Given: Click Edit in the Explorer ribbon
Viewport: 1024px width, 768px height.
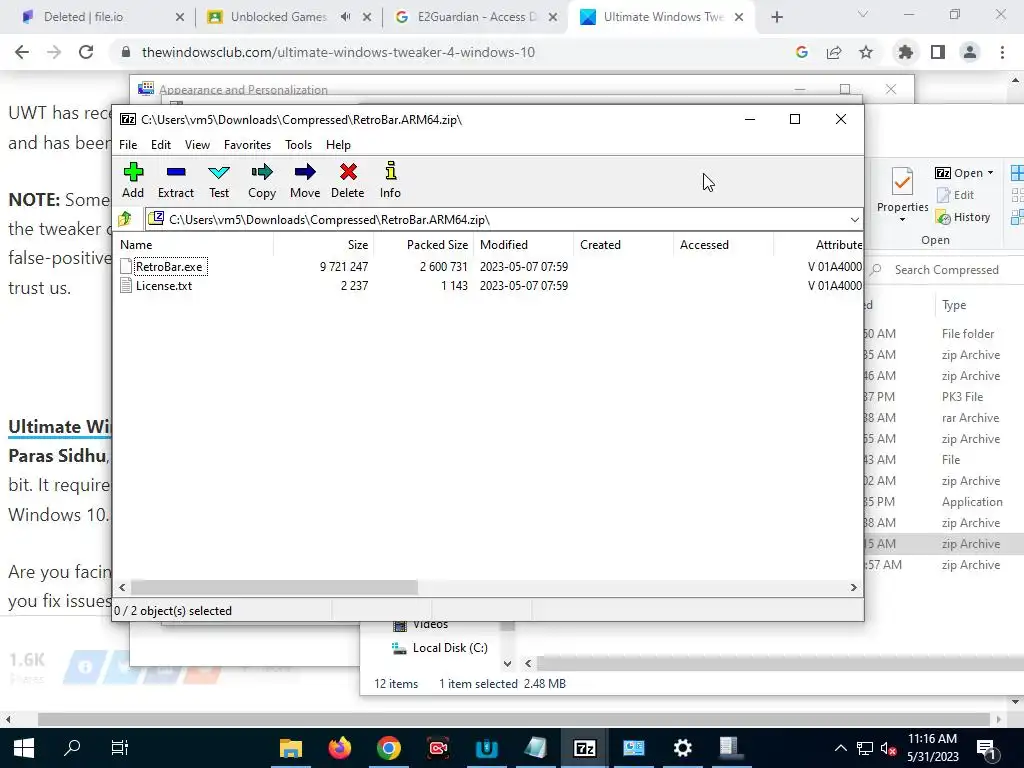Looking at the screenshot, I should (x=955, y=195).
